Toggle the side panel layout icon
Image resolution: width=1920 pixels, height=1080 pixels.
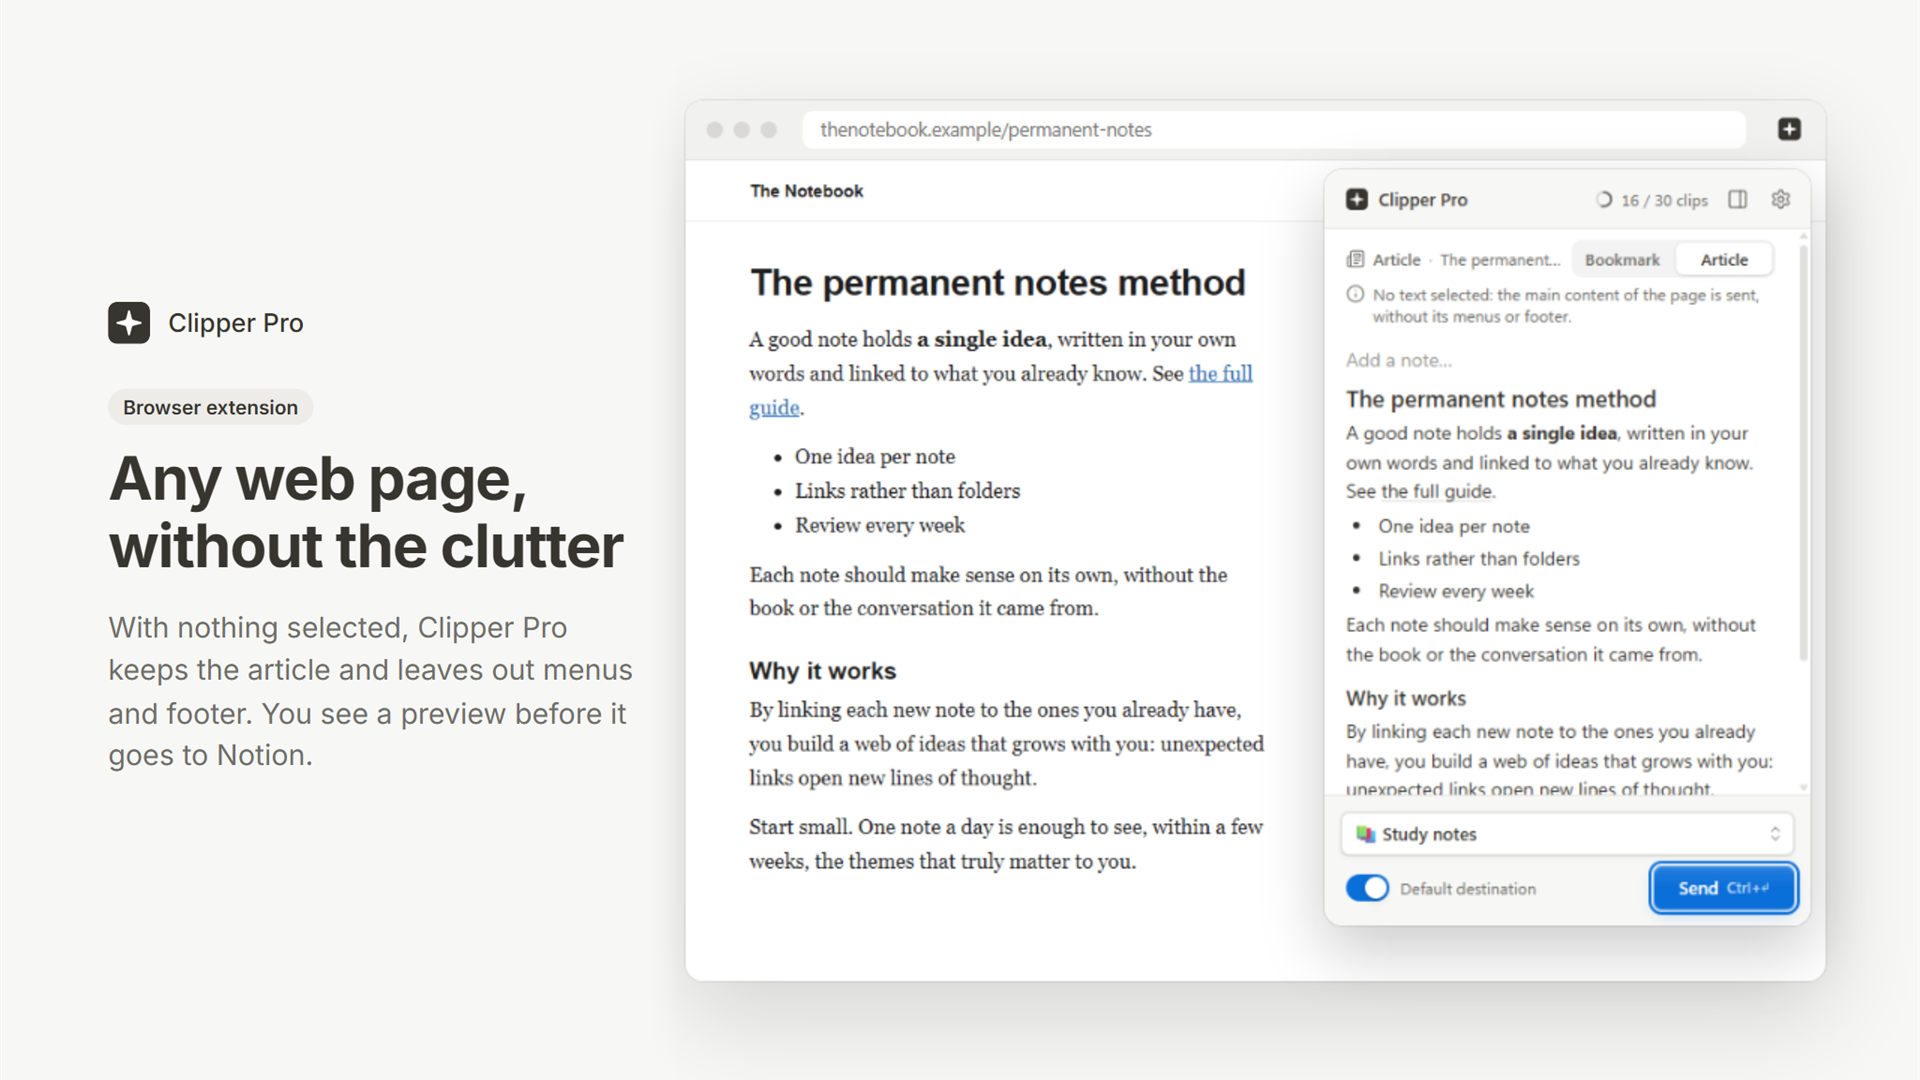[x=1738, y=199]
